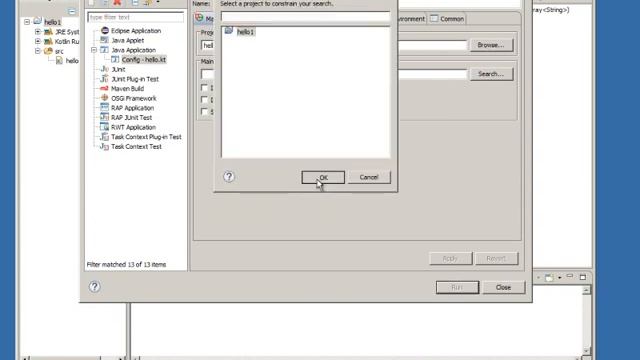The width and height of the screenshot is (640, 360).
Task: Open the console dropdown arrow next to Open Console
Action: (560, 278)
